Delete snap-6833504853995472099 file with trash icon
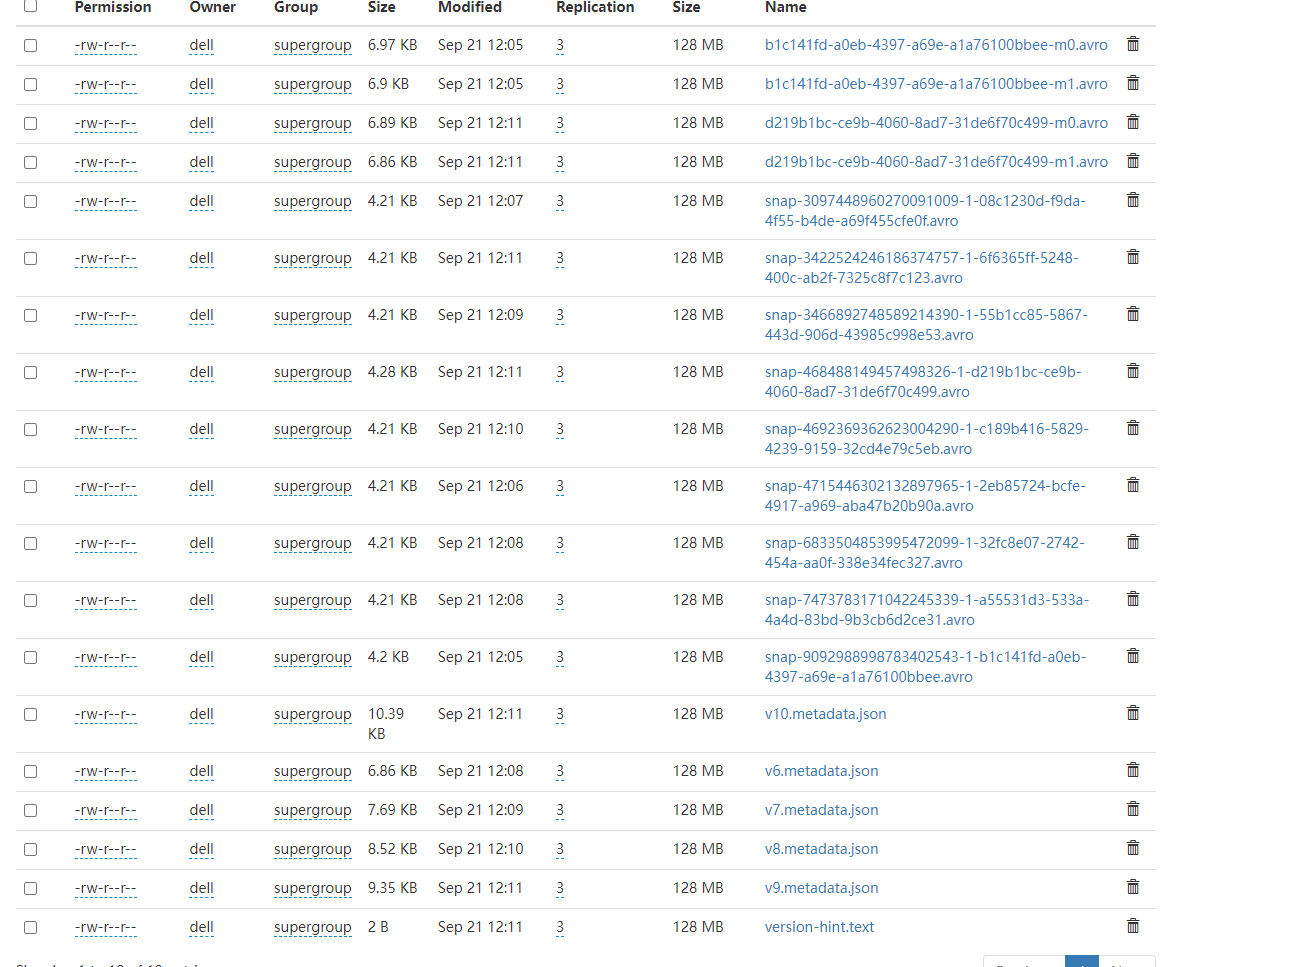 click(1133, 542)
